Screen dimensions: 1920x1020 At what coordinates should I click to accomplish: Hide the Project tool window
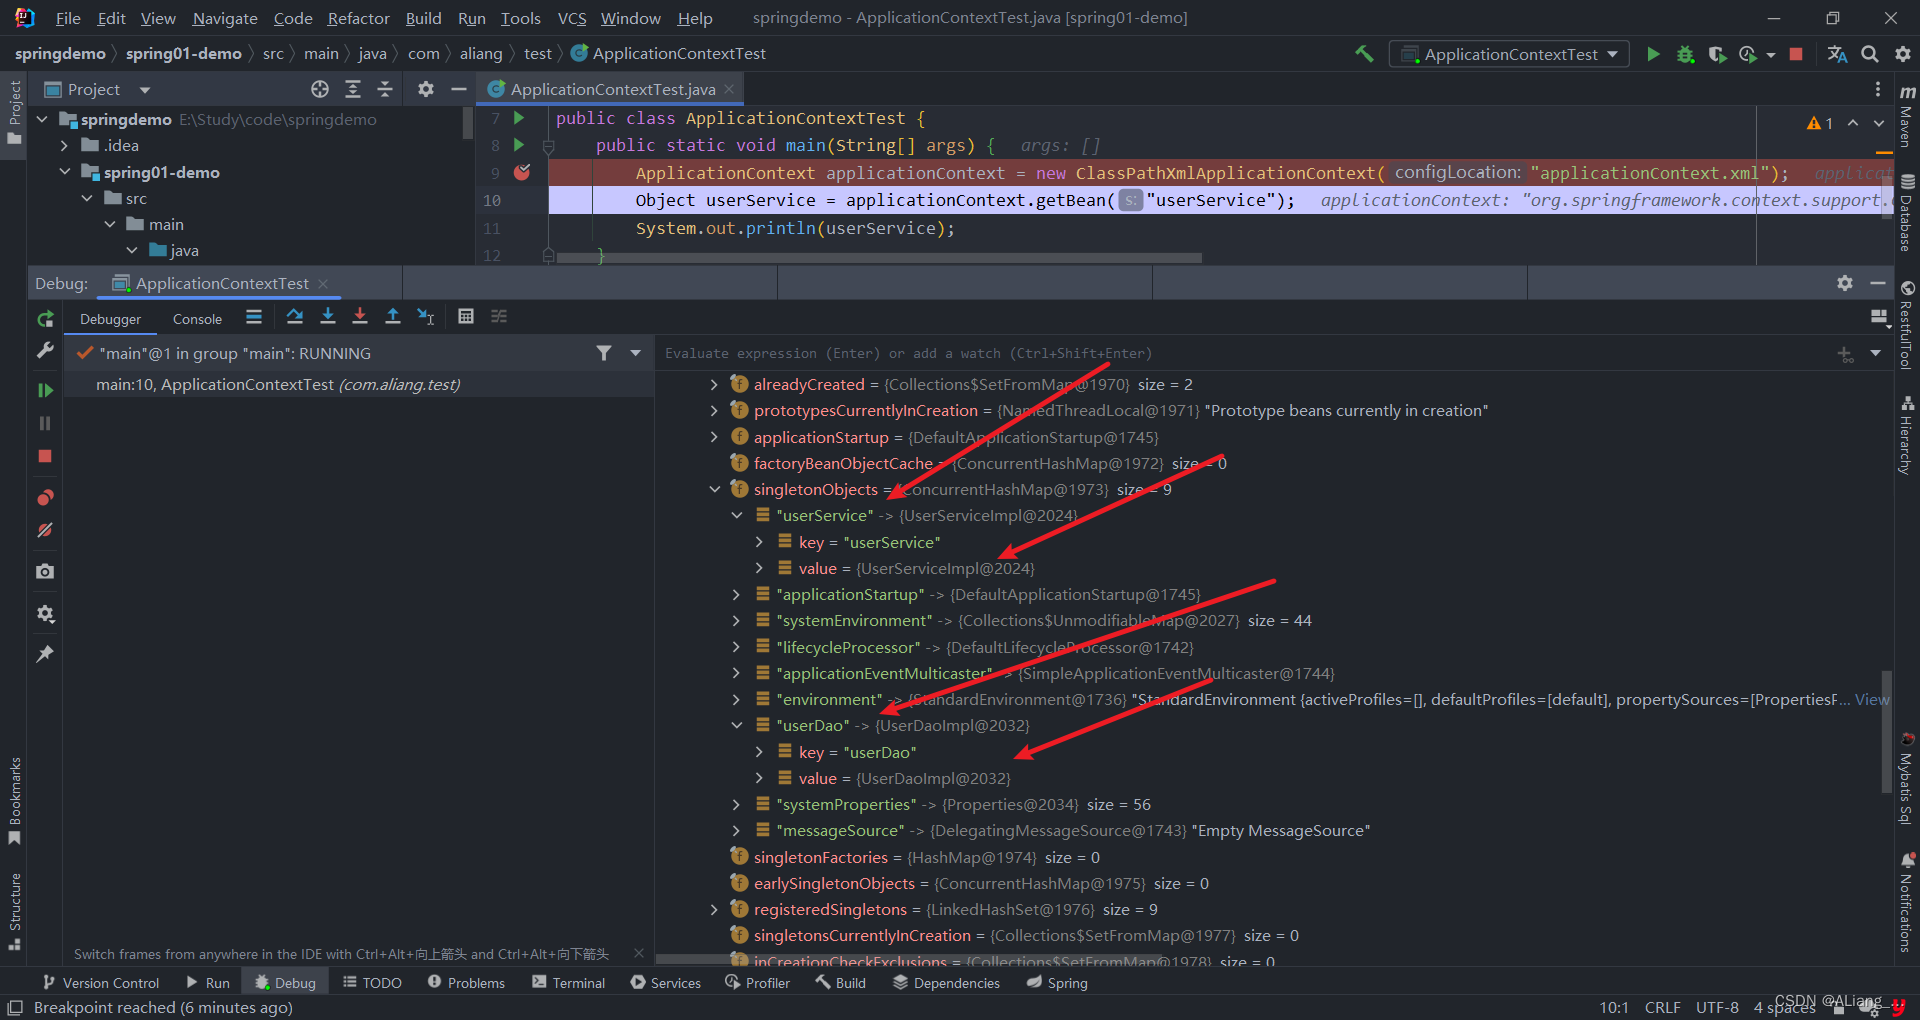click(459, 89)
